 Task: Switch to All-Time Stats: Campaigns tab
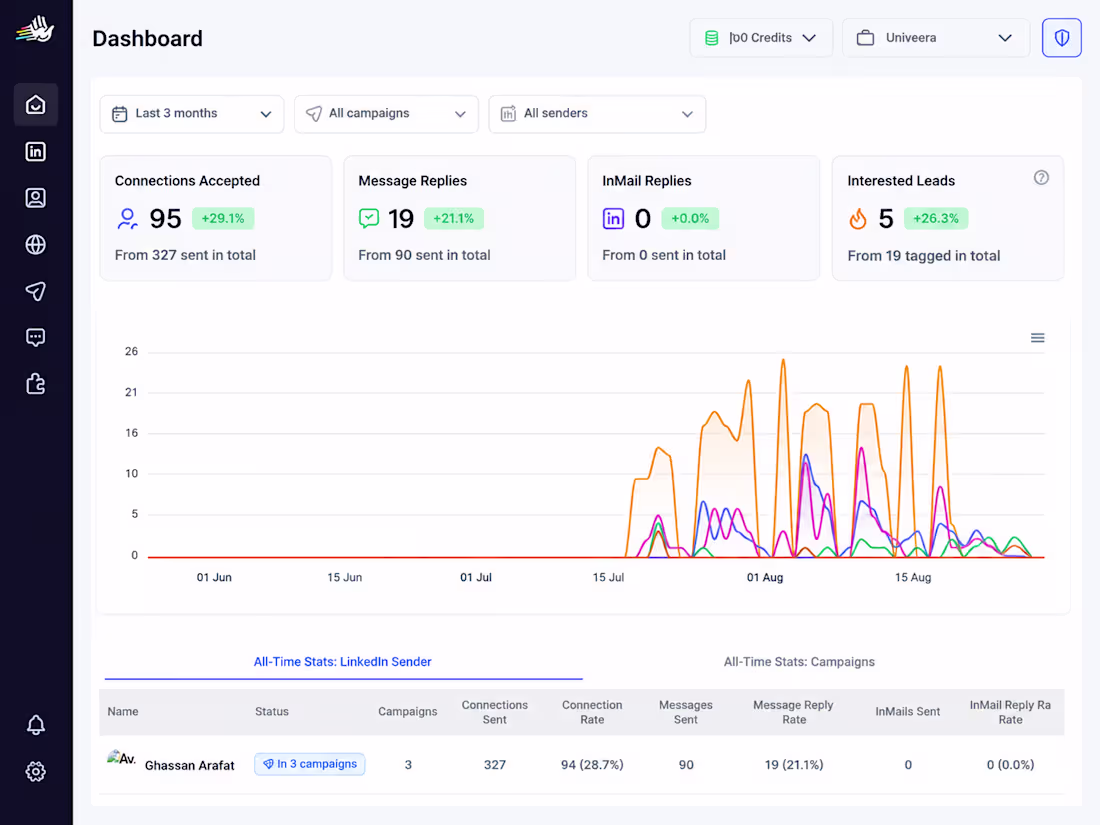pyautogui.click(x=799, y=662)
